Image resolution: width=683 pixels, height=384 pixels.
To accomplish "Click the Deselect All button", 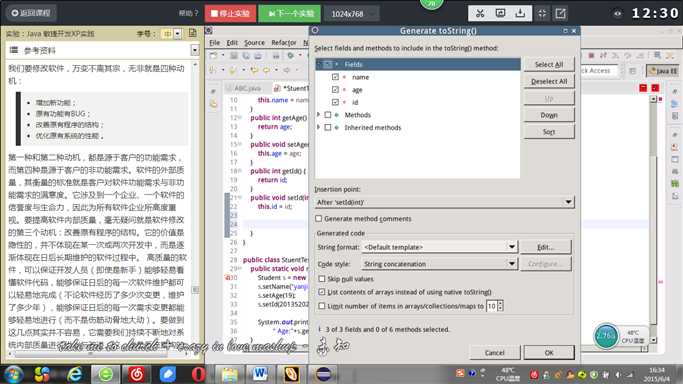I will click(549, 81).
